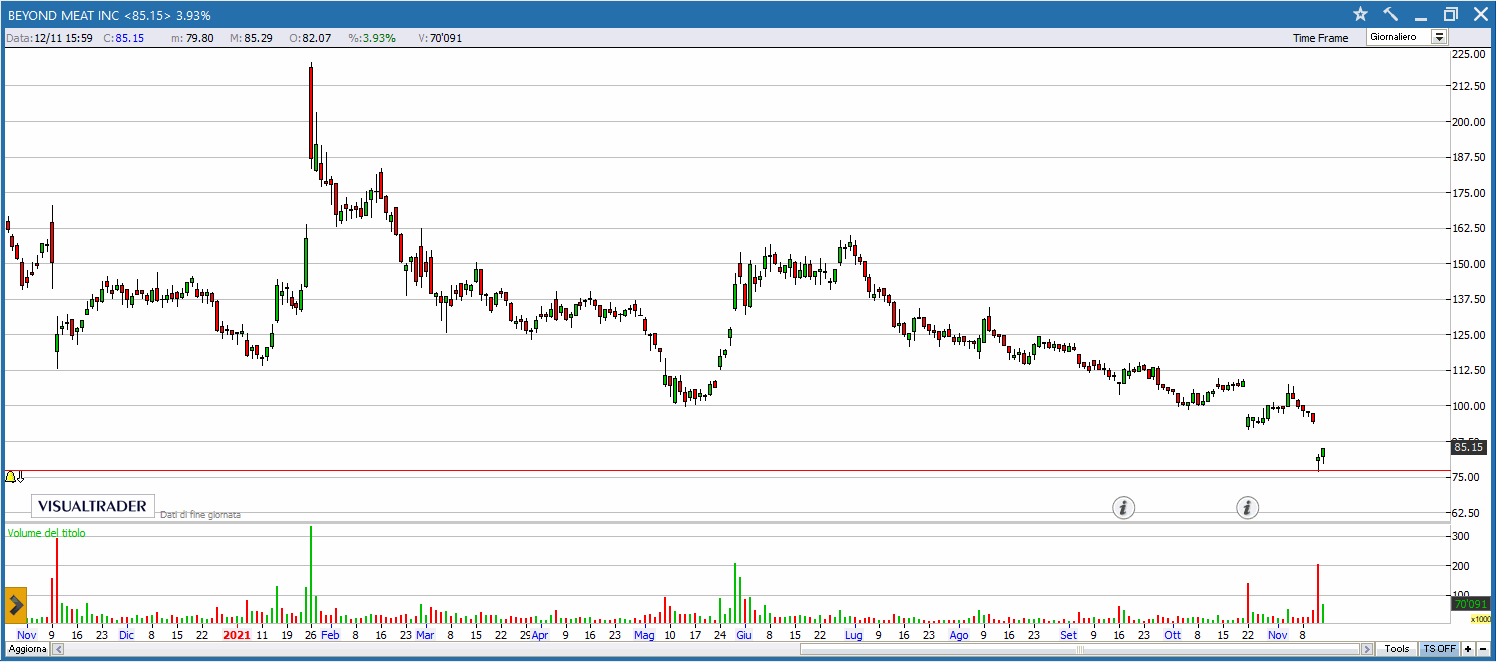
Task: Click the 150.00 price axis label
Action: (x=1469, y=264)
